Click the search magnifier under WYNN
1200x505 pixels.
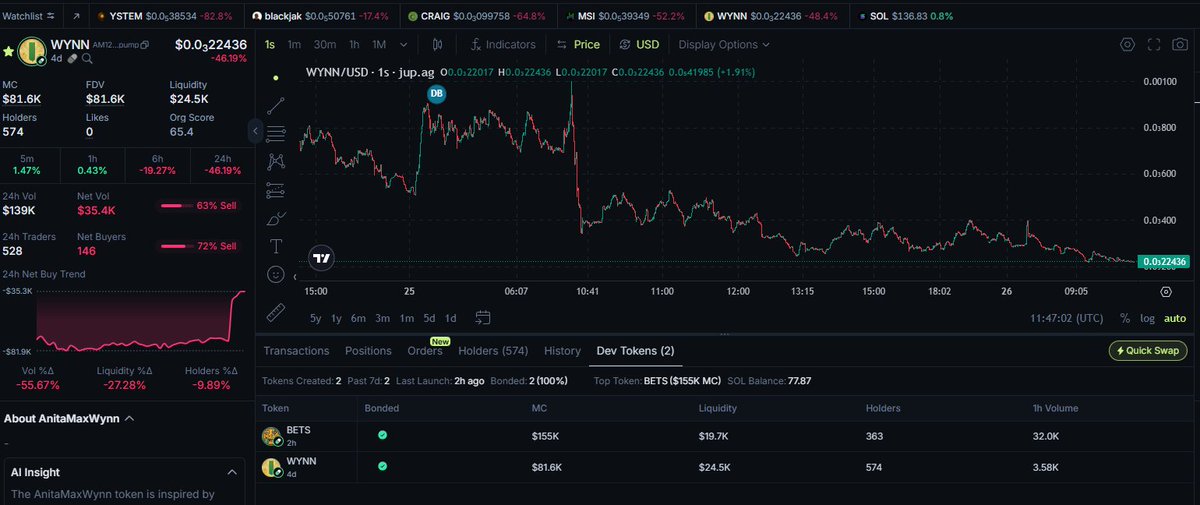click(88, 59)
